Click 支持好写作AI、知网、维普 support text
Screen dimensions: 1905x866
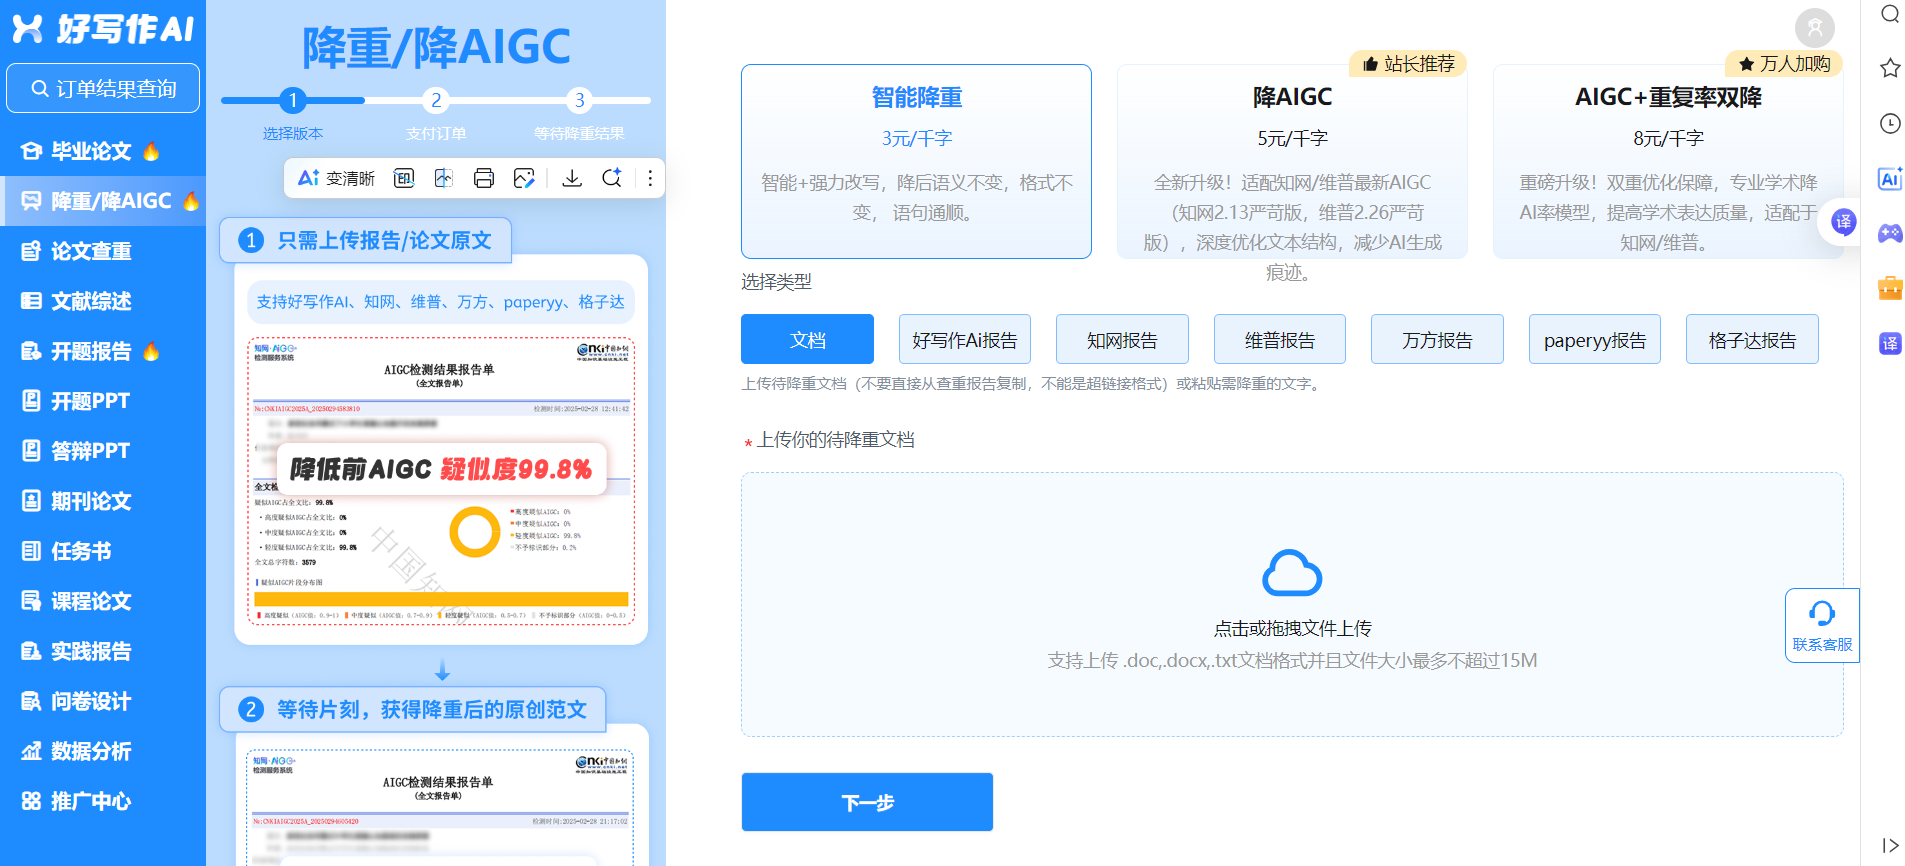click(440, 302)
